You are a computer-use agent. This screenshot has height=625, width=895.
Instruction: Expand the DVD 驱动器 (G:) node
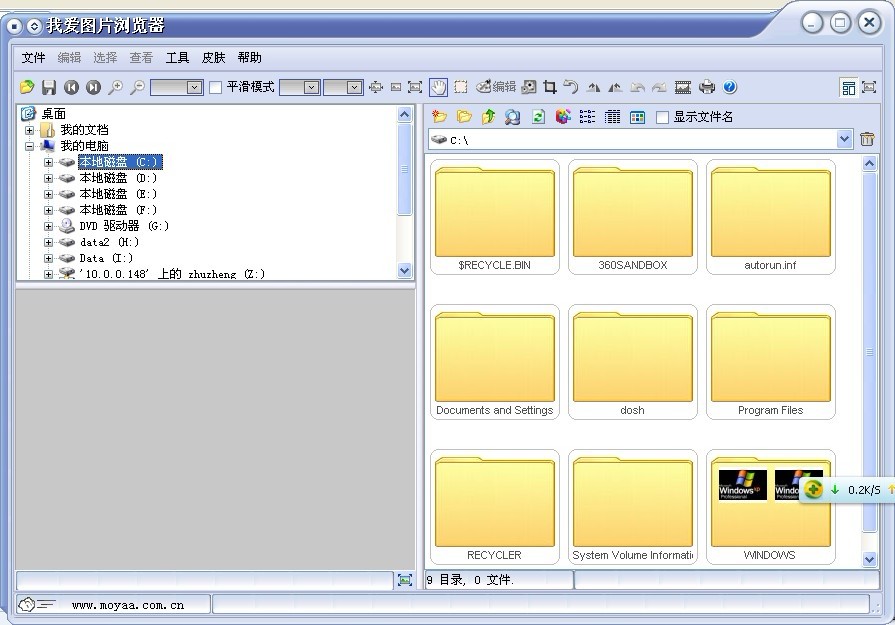coord(49,226)
